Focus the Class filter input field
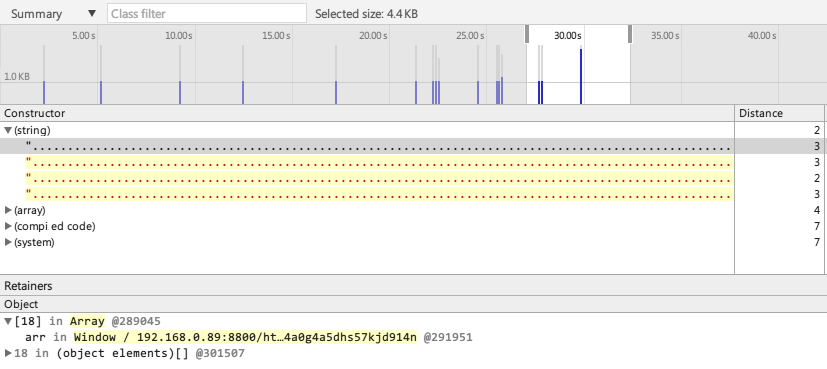 [207, 14]
